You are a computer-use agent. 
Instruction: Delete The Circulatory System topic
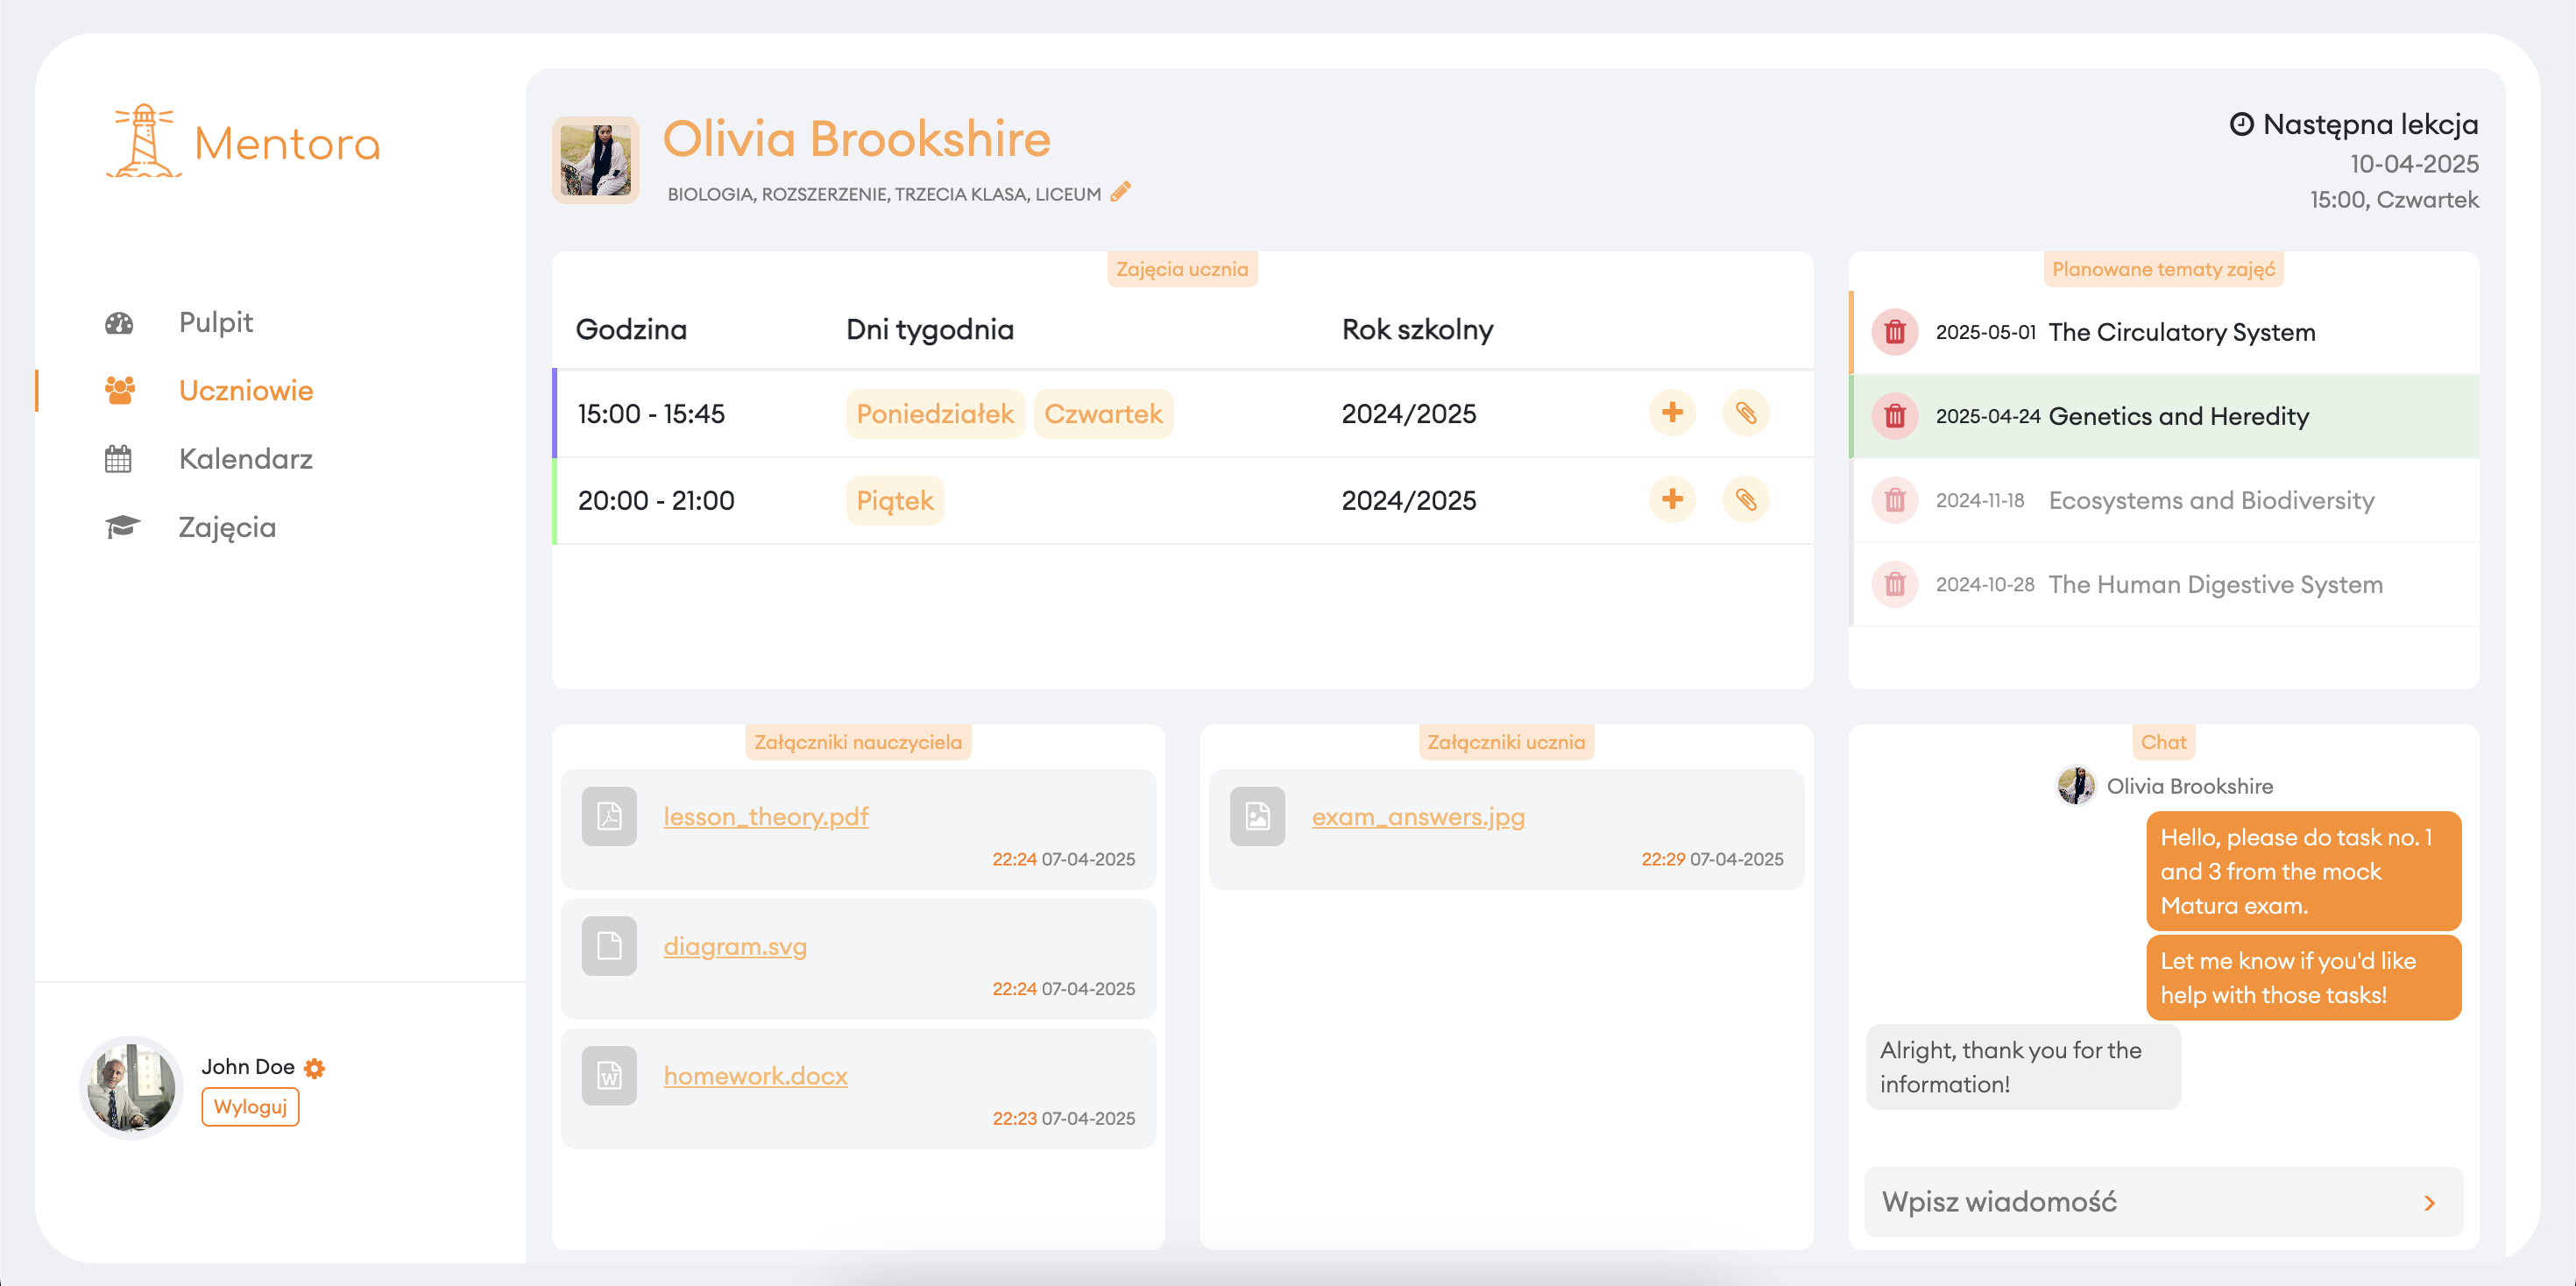1894,332
